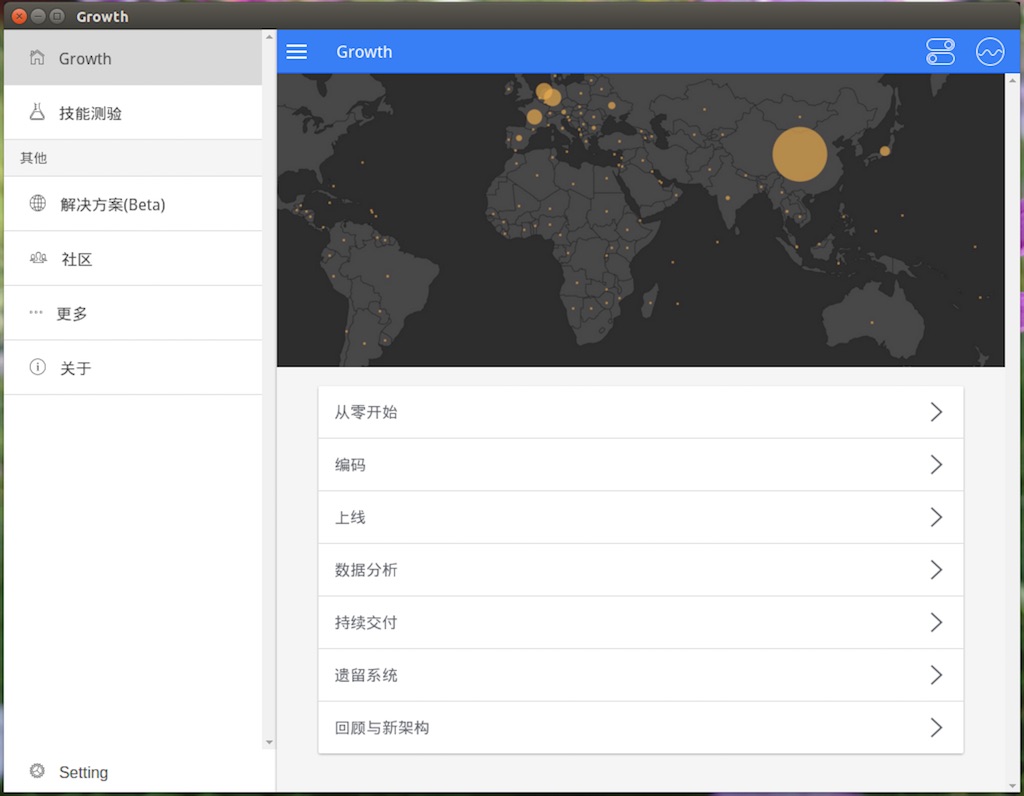
Task: Go to 社区 sidebar item
Action: click(133, 259)
